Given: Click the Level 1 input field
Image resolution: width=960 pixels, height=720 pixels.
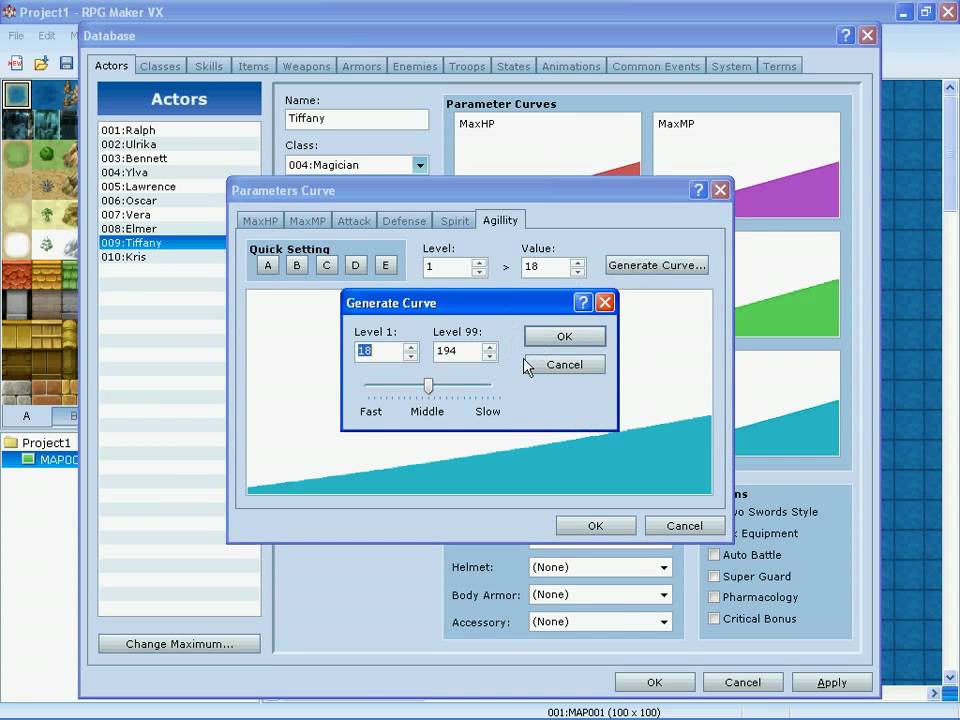Looking at the screenshot, I should click(379, 351).
